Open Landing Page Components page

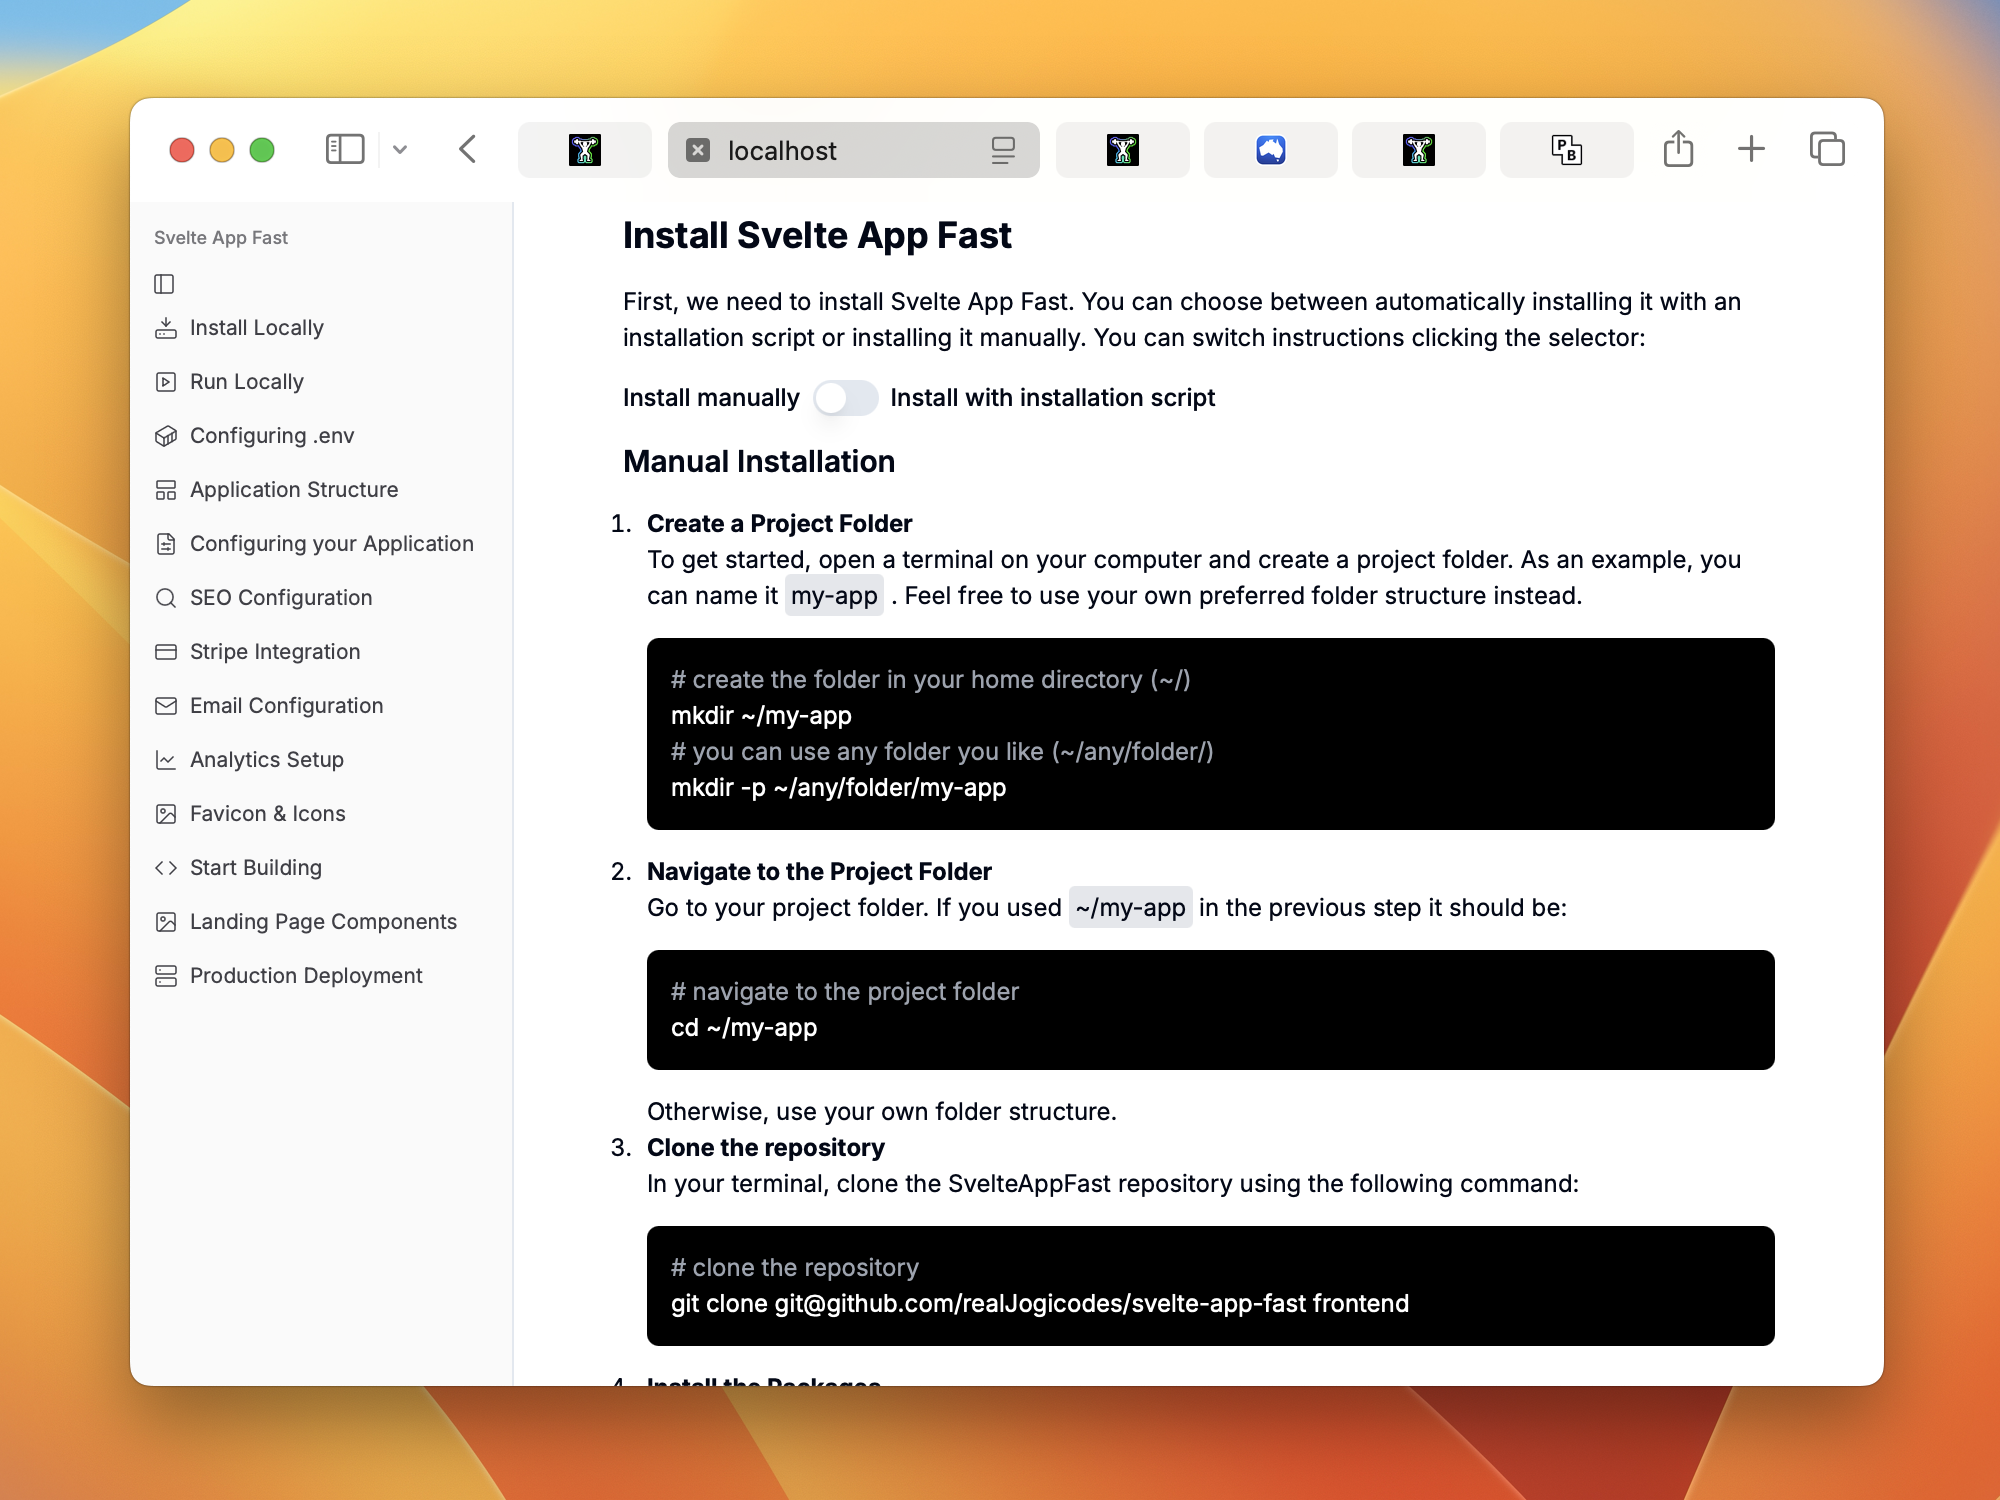323,922
